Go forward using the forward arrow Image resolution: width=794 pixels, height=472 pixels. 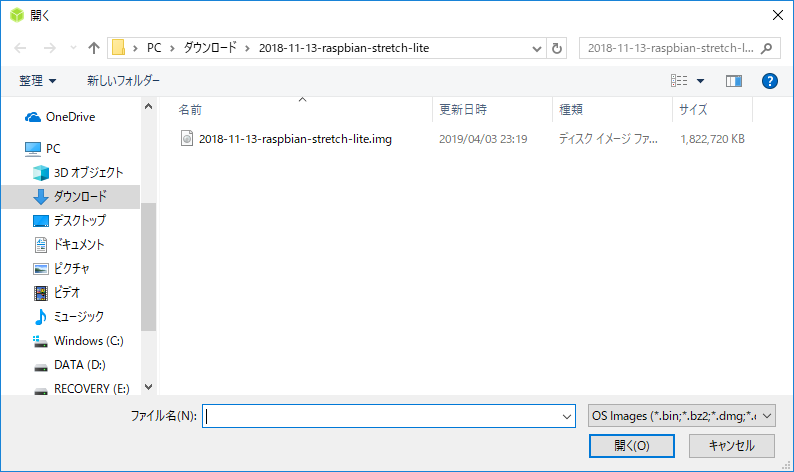pyautogui.click(x=50, y=48)
